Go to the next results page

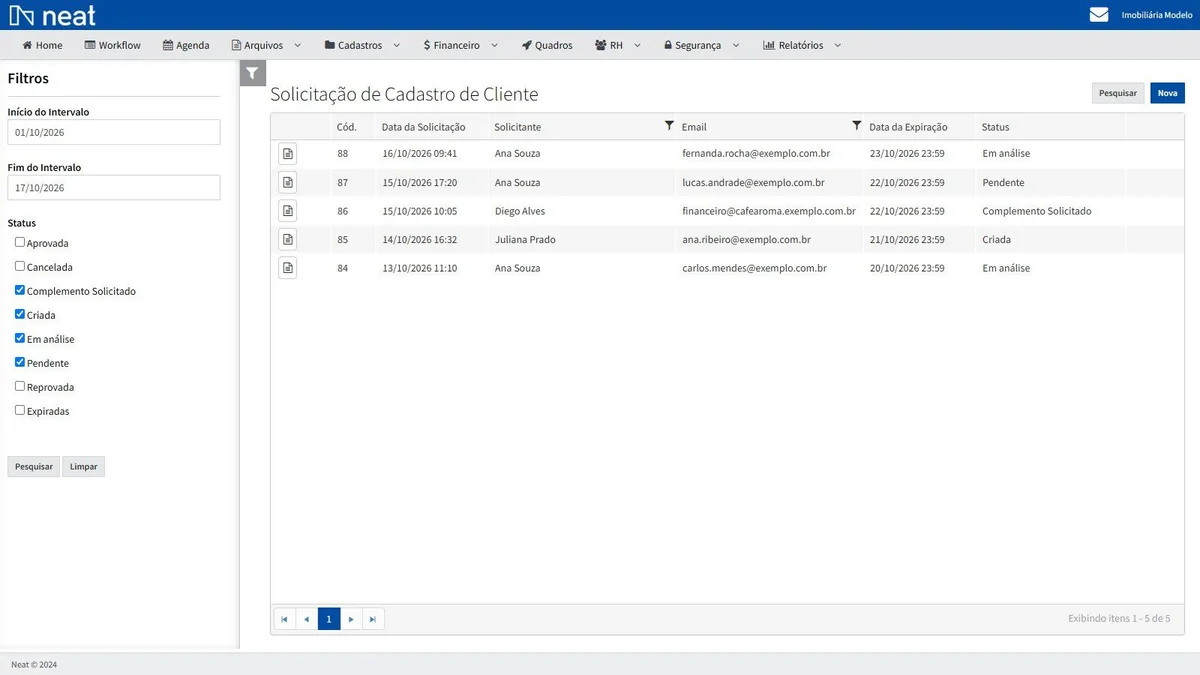click(351, 619)
